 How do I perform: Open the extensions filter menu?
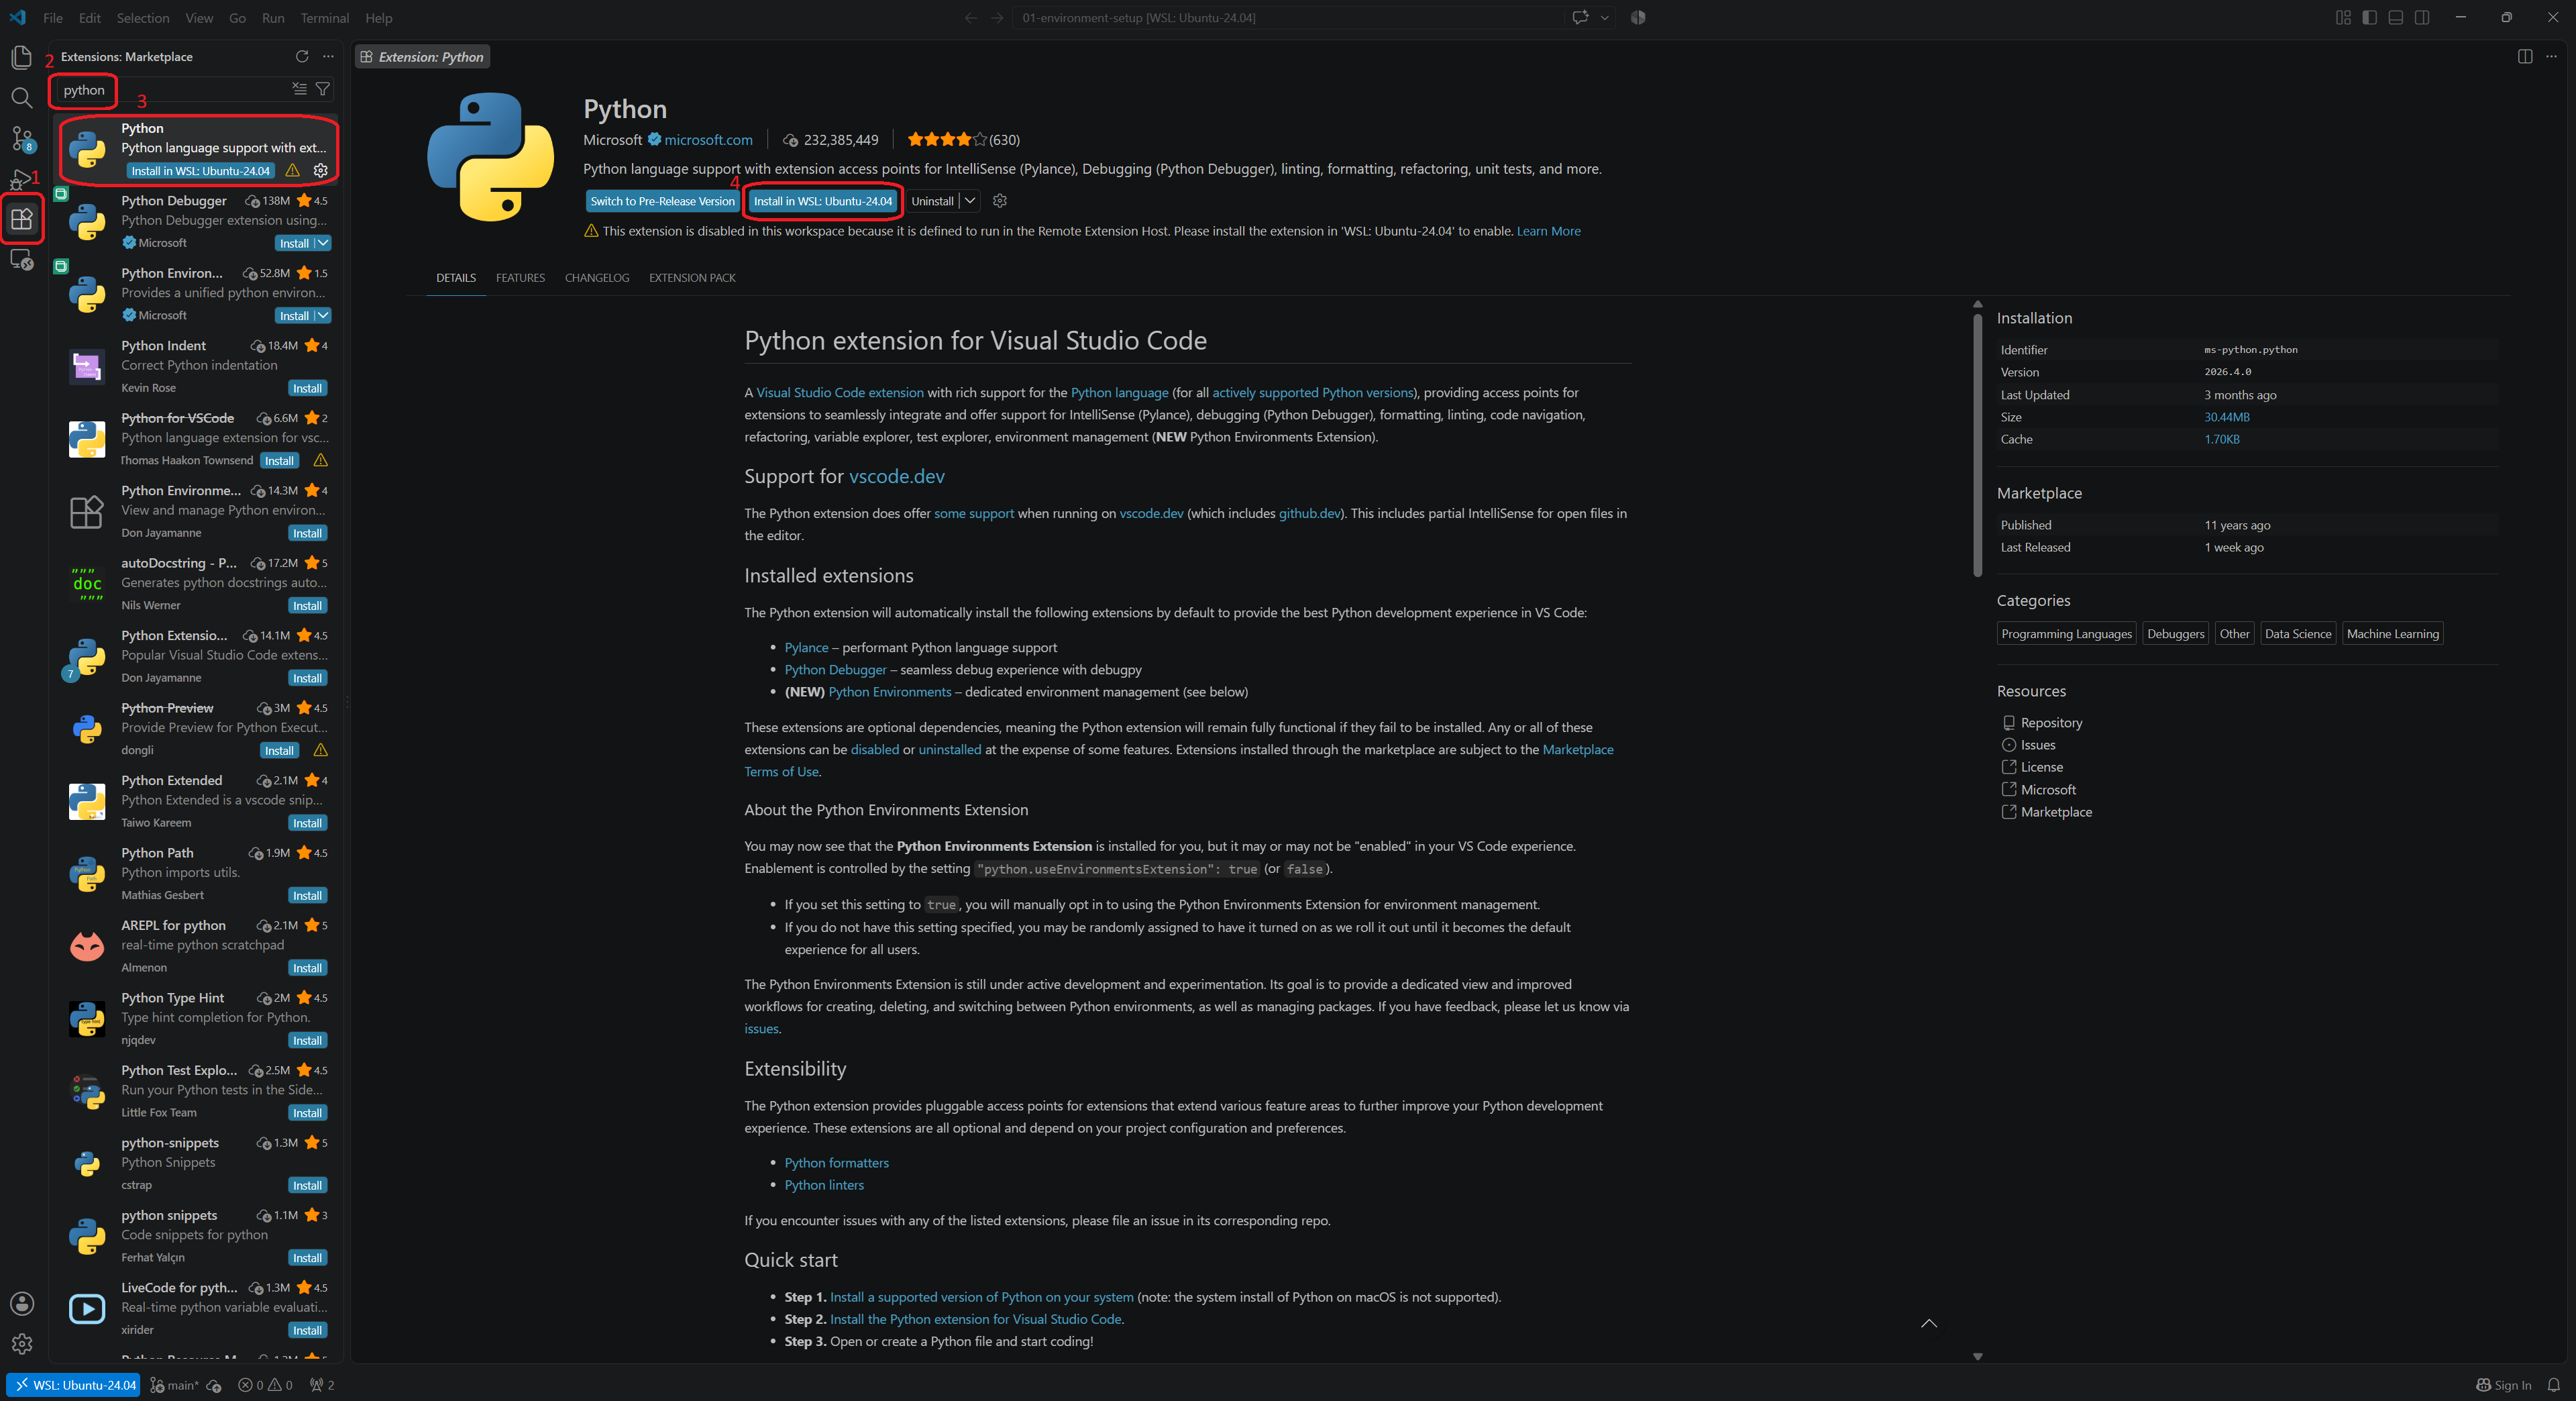tap(323, 89)
